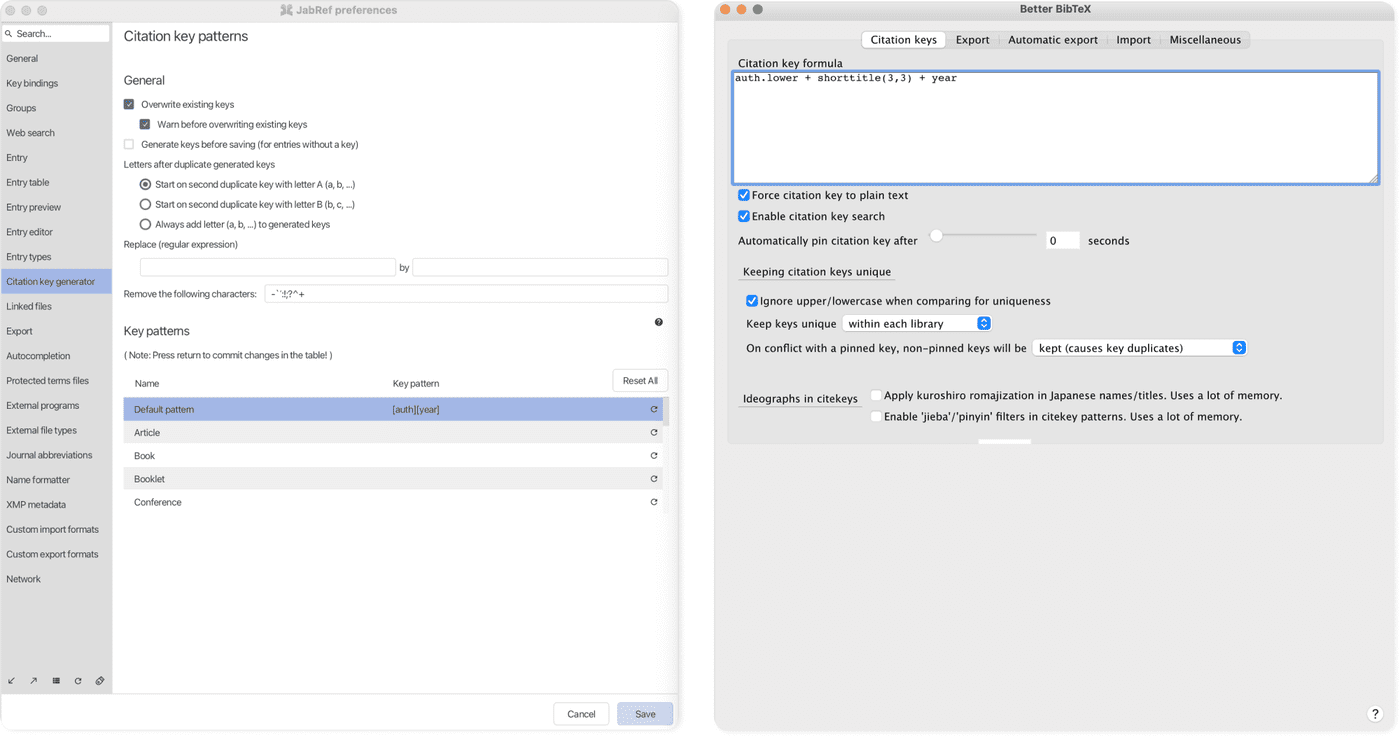Switch to the Automatic export tab
Image resolution: width=1400 pixels, height=742 pixels.
1053,39
